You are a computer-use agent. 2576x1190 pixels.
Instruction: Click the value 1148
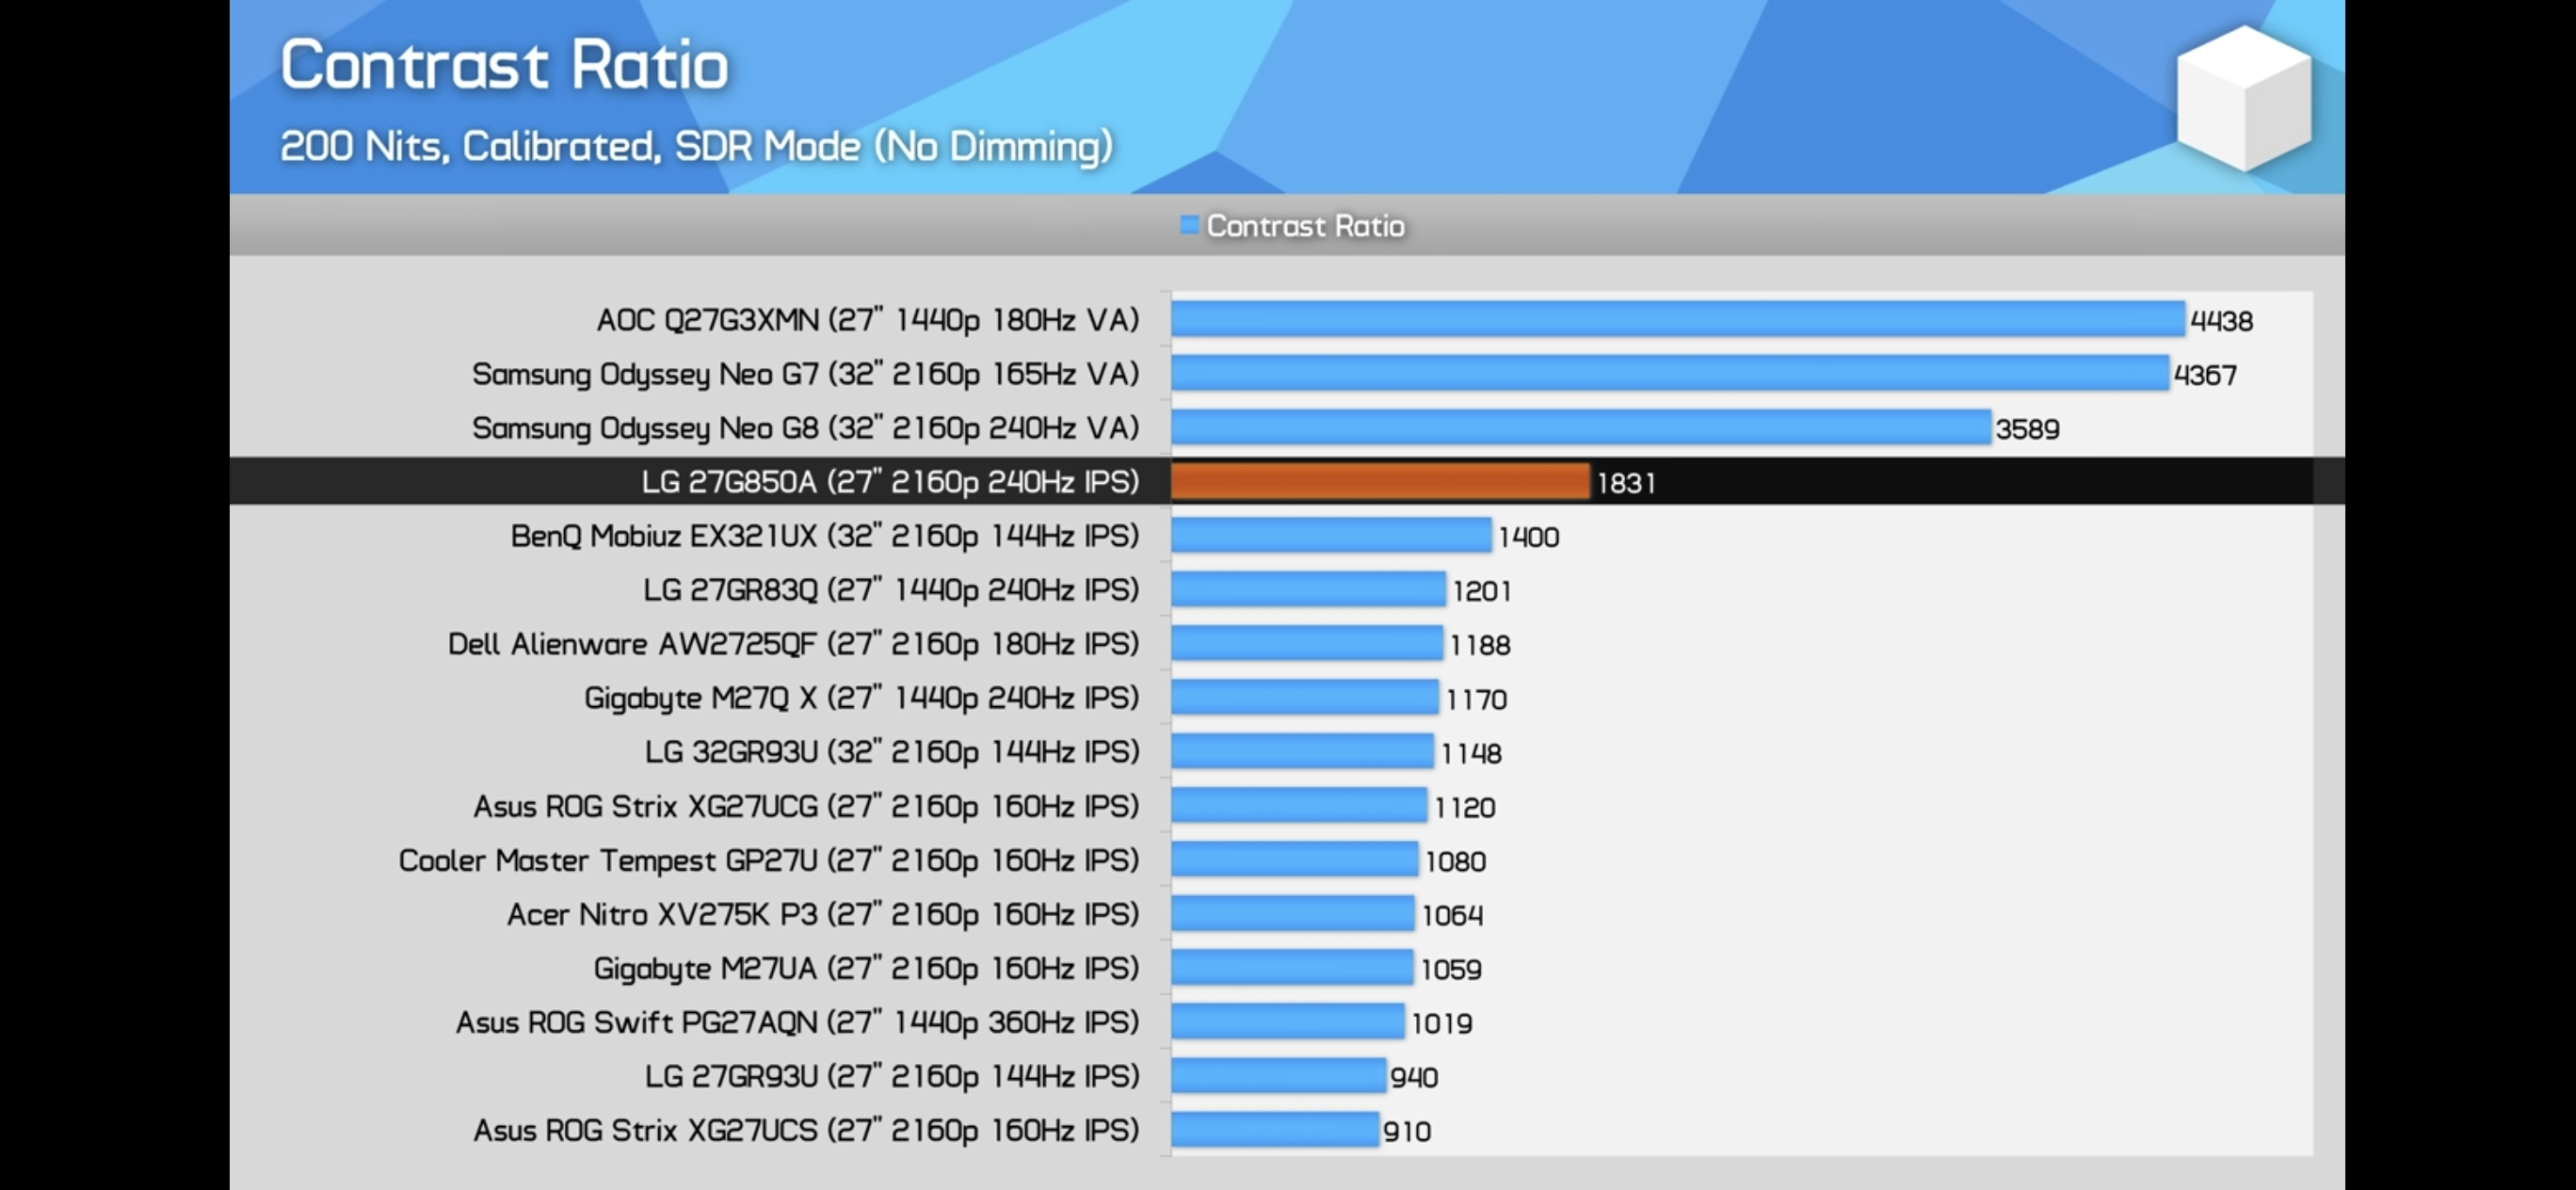coord(1471,753)
